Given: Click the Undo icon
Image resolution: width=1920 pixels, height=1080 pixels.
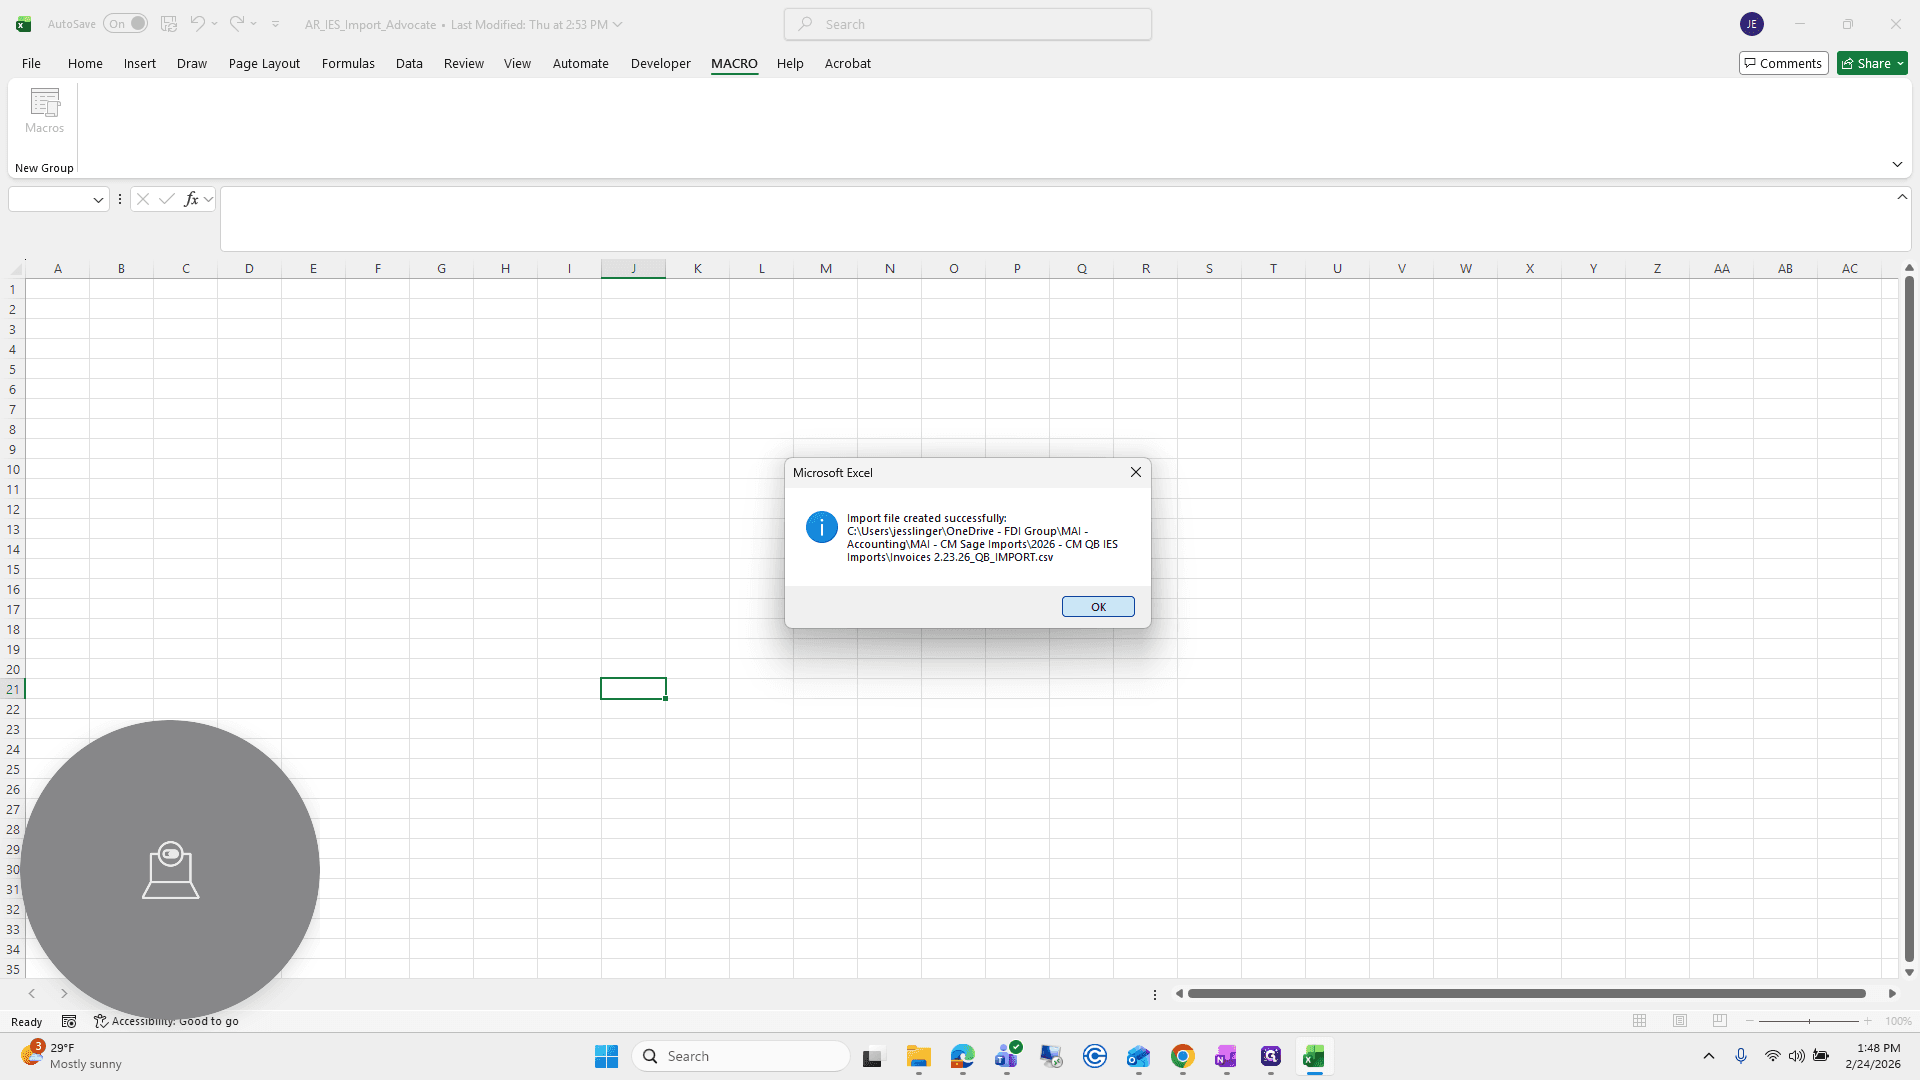Looking at the screenshot, I should coord(197,23).
